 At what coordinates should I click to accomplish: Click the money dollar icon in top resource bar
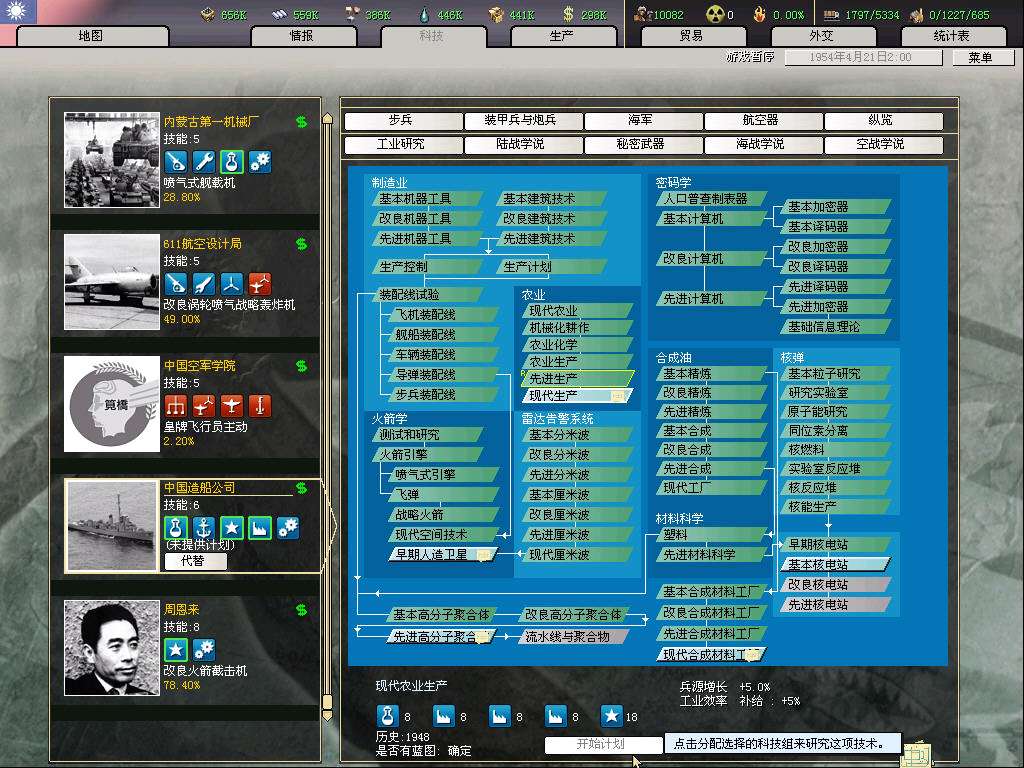(x=568, y=14)
